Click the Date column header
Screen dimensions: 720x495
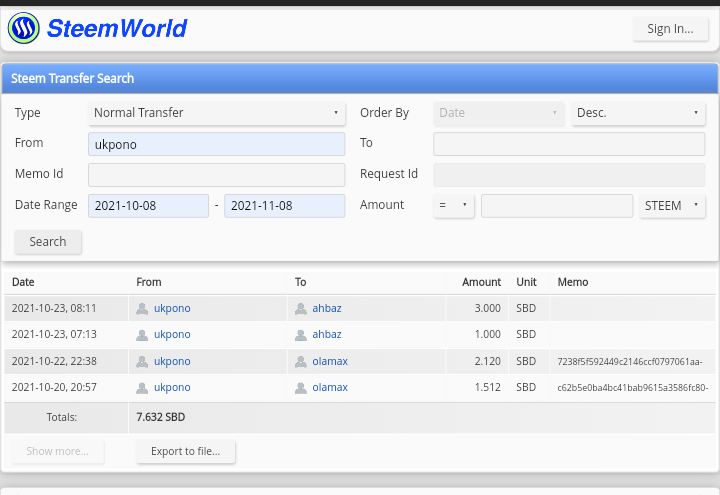coord(23,282)
